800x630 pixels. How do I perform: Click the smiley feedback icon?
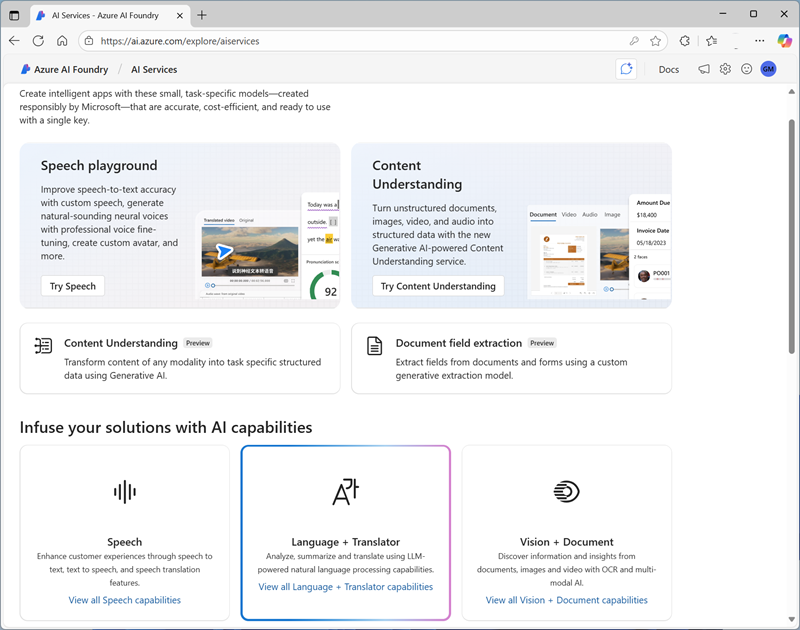pyautogui.click(x=746, y=69)
